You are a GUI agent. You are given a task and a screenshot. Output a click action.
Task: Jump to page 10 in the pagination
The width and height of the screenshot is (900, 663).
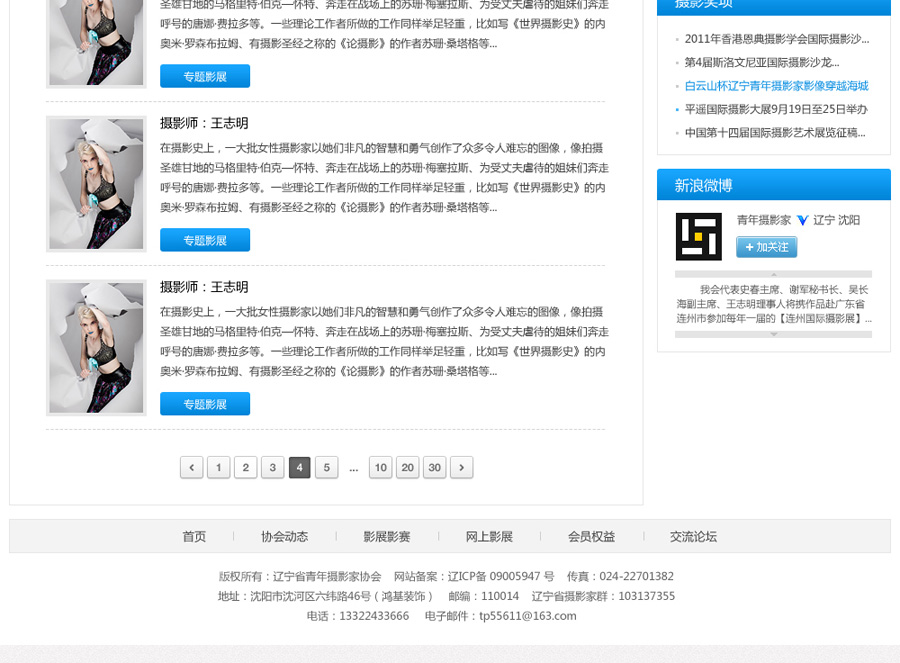pos(380,467)
